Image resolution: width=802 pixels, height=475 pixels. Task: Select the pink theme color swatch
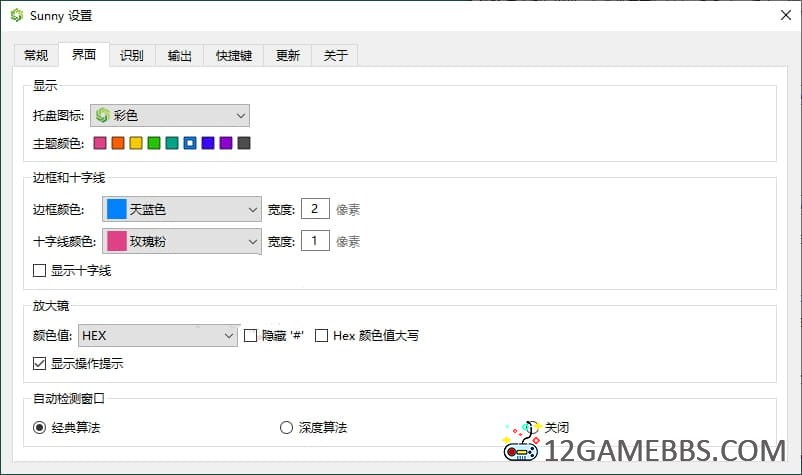pyautogui.click(x=100, y=143)
